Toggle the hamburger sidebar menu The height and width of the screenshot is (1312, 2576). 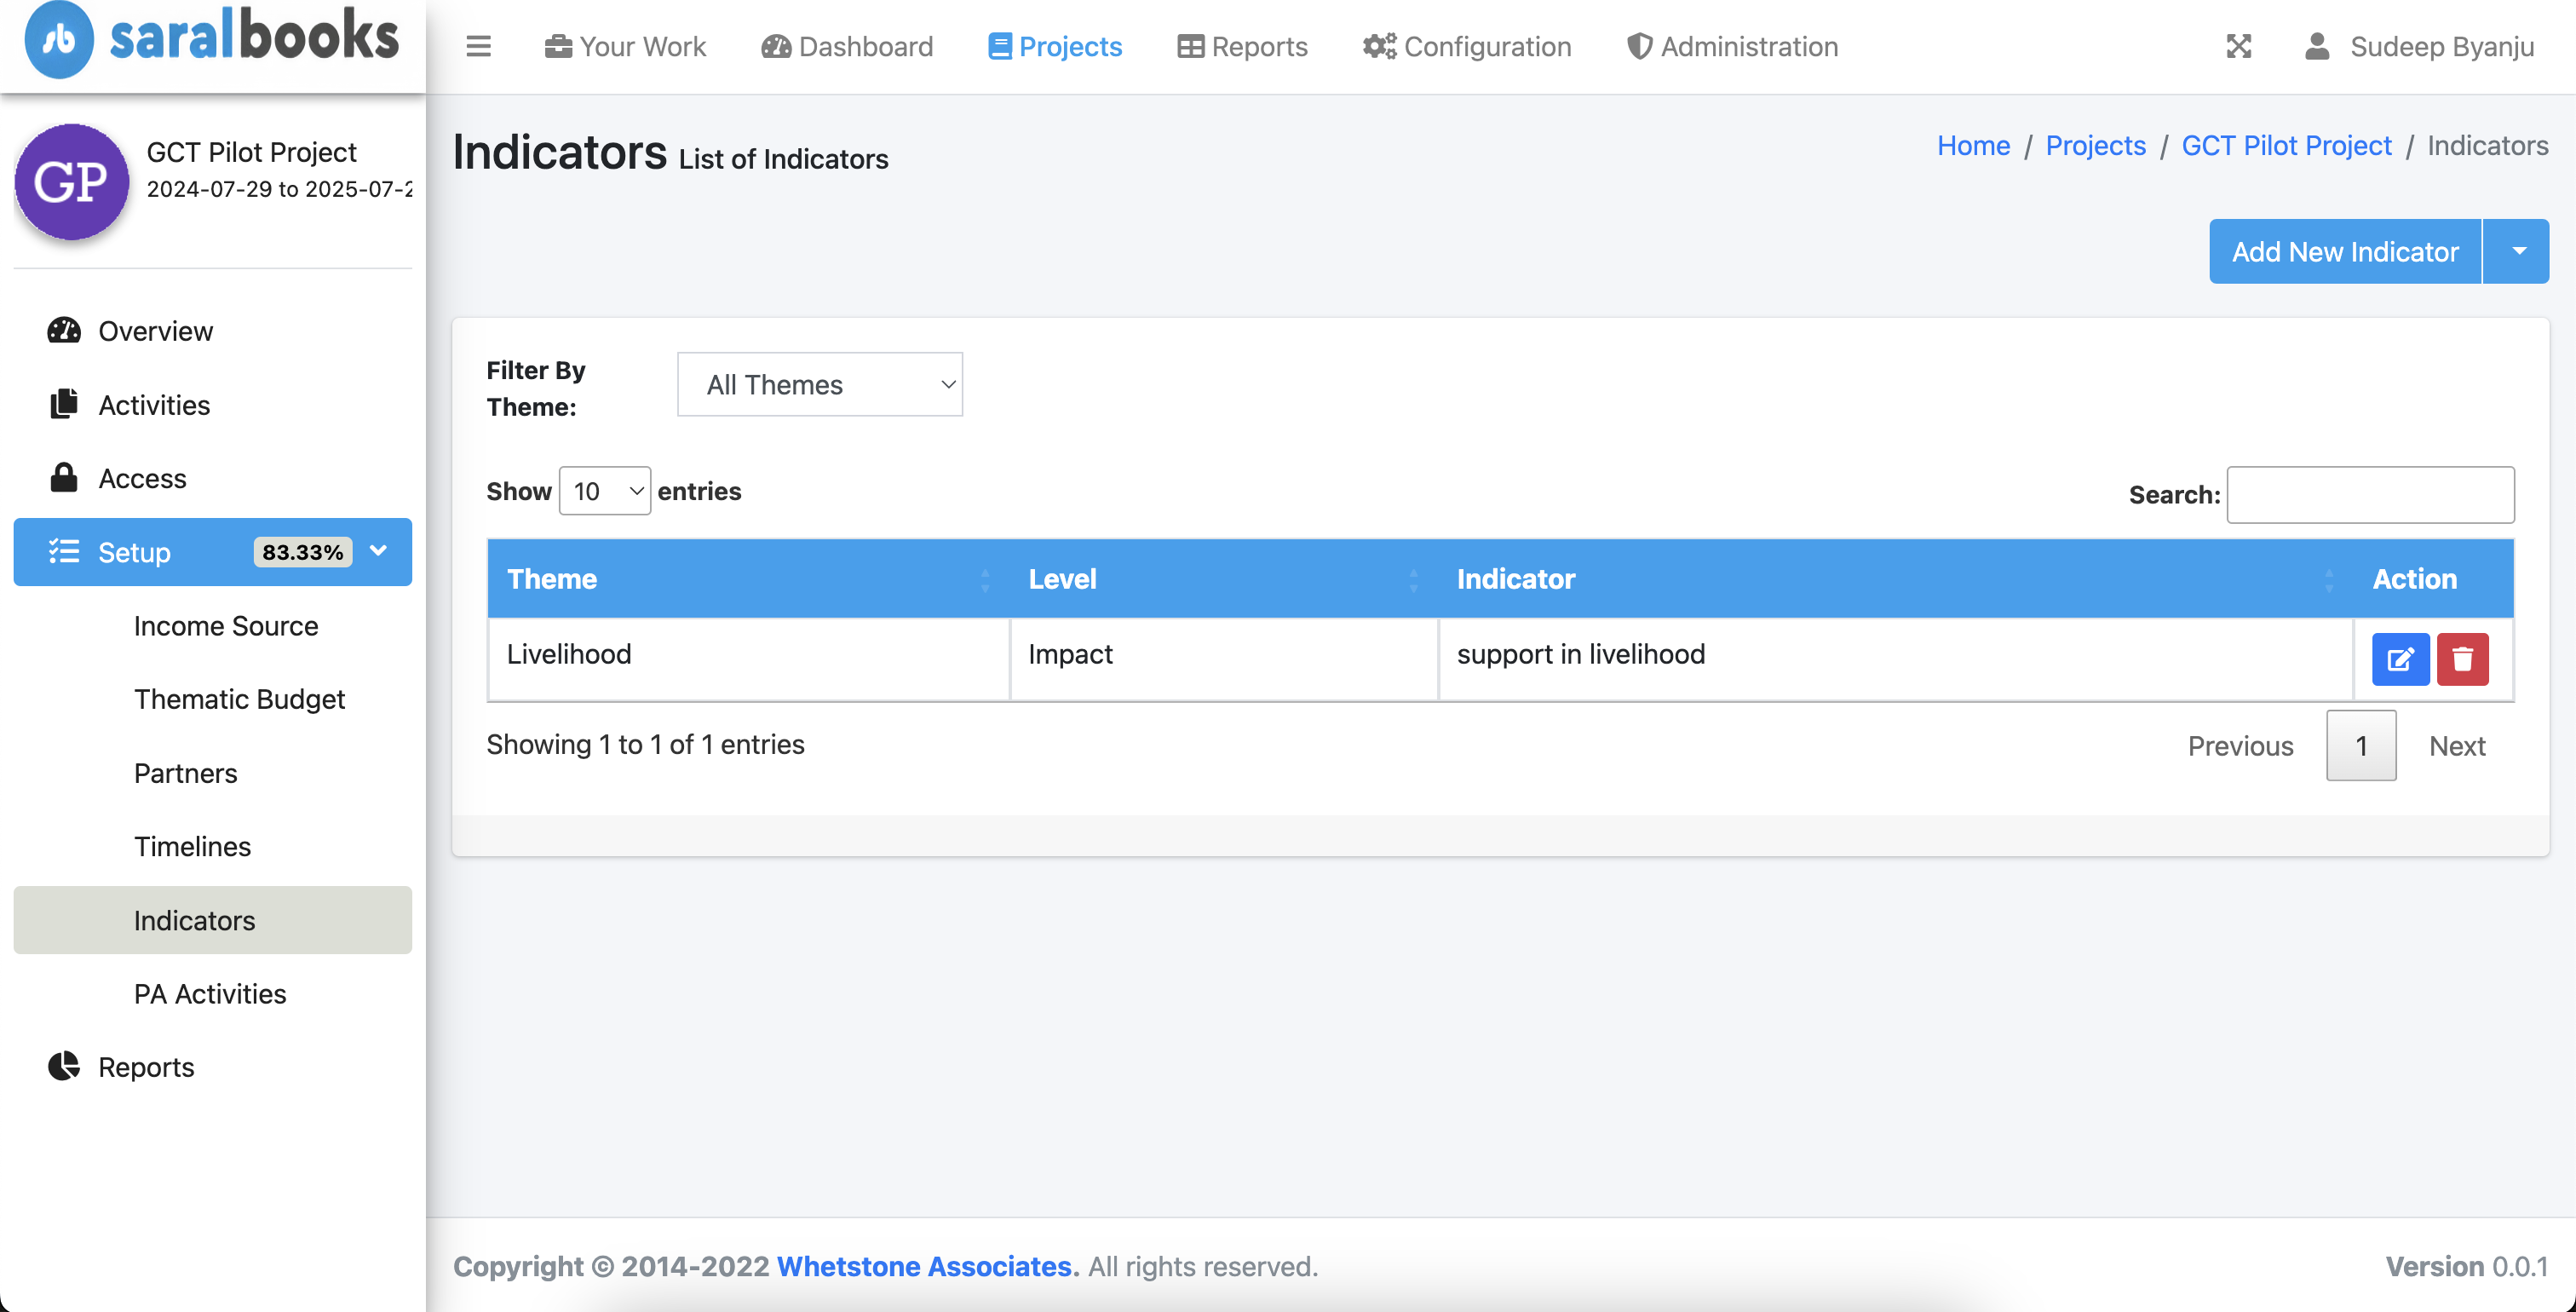(x=478, y=46)
